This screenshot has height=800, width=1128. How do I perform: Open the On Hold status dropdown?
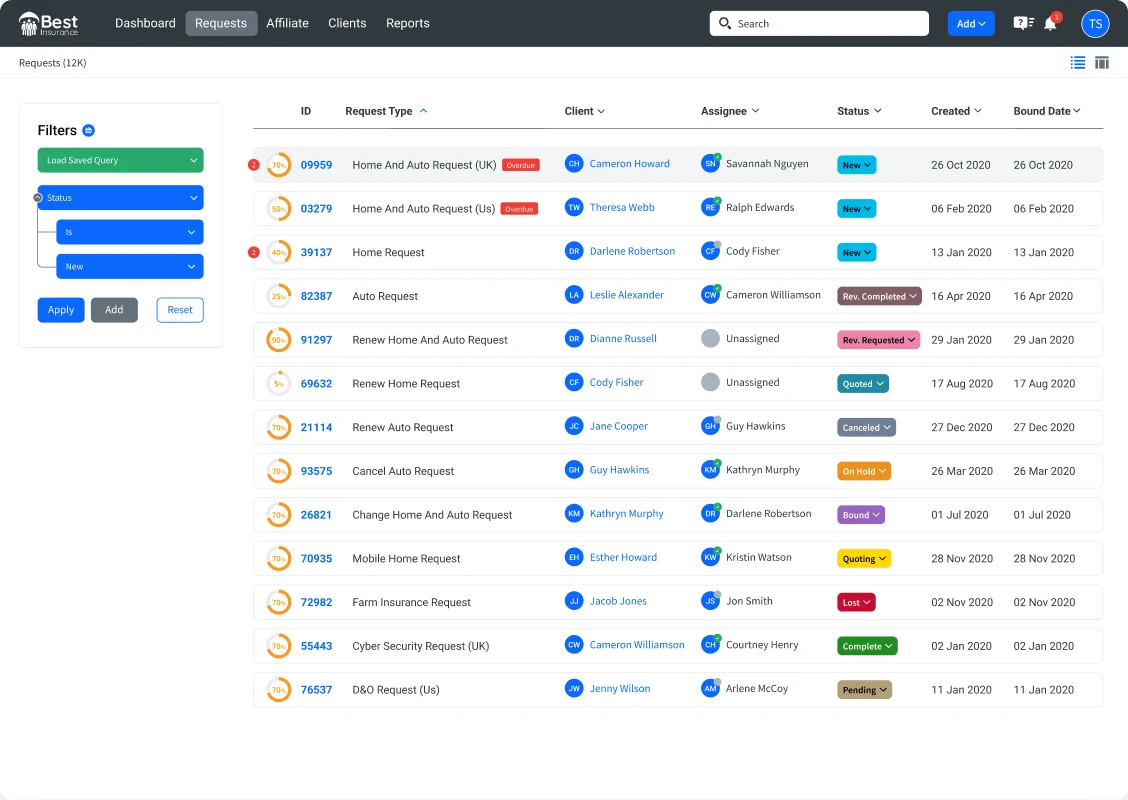pos(864,471)
